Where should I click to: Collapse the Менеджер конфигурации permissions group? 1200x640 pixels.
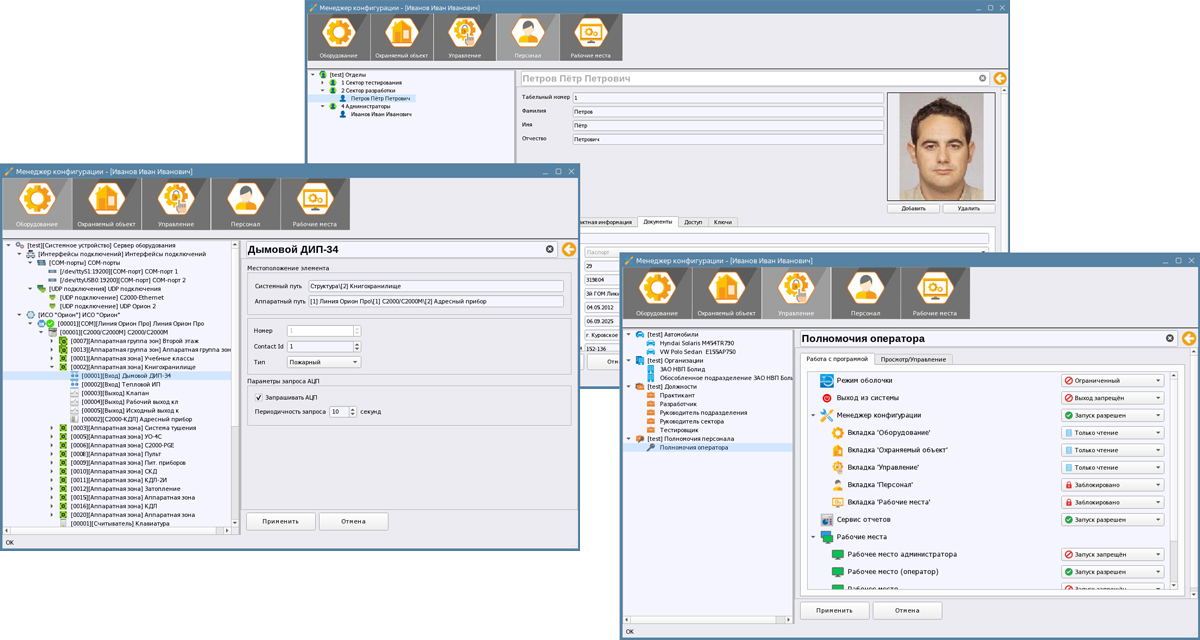tap(812, 415)
